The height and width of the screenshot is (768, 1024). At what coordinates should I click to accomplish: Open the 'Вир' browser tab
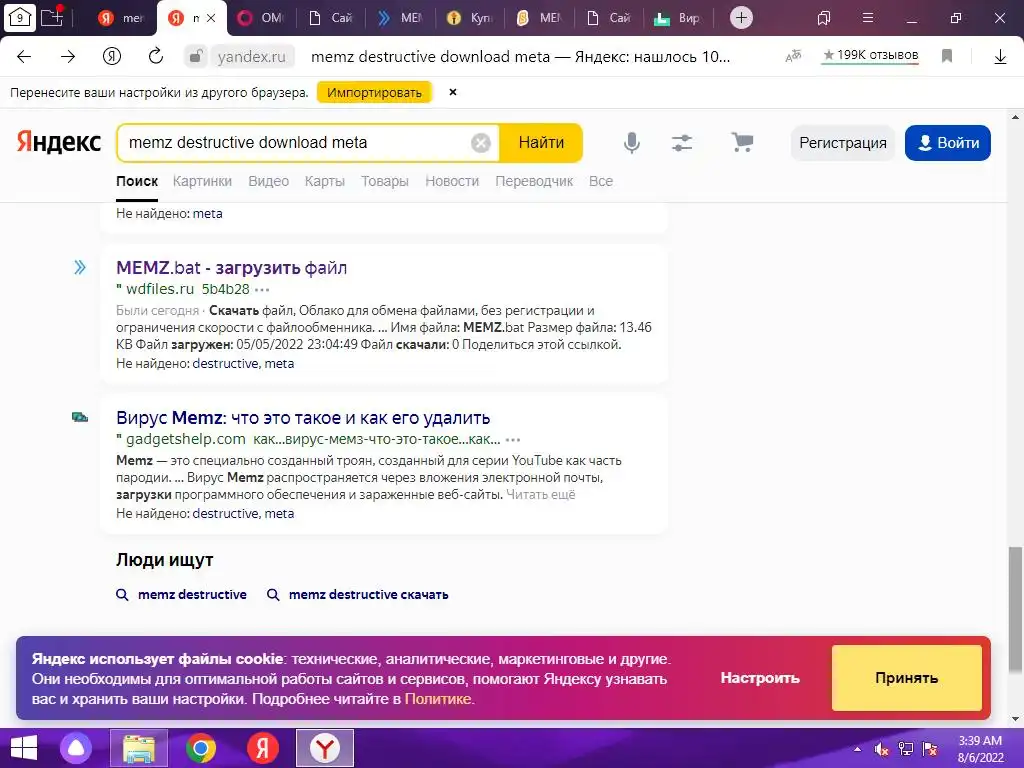(x=677, y=18)
